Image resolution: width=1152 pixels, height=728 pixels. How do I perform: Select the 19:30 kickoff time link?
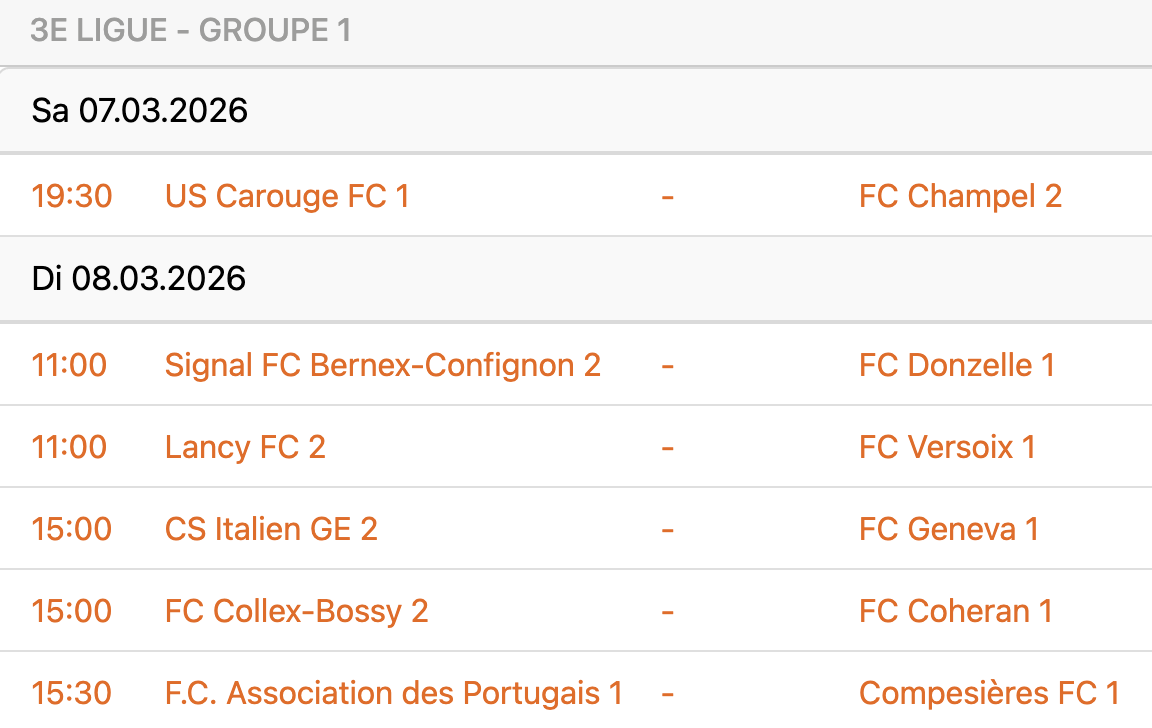tap(72, 196)
